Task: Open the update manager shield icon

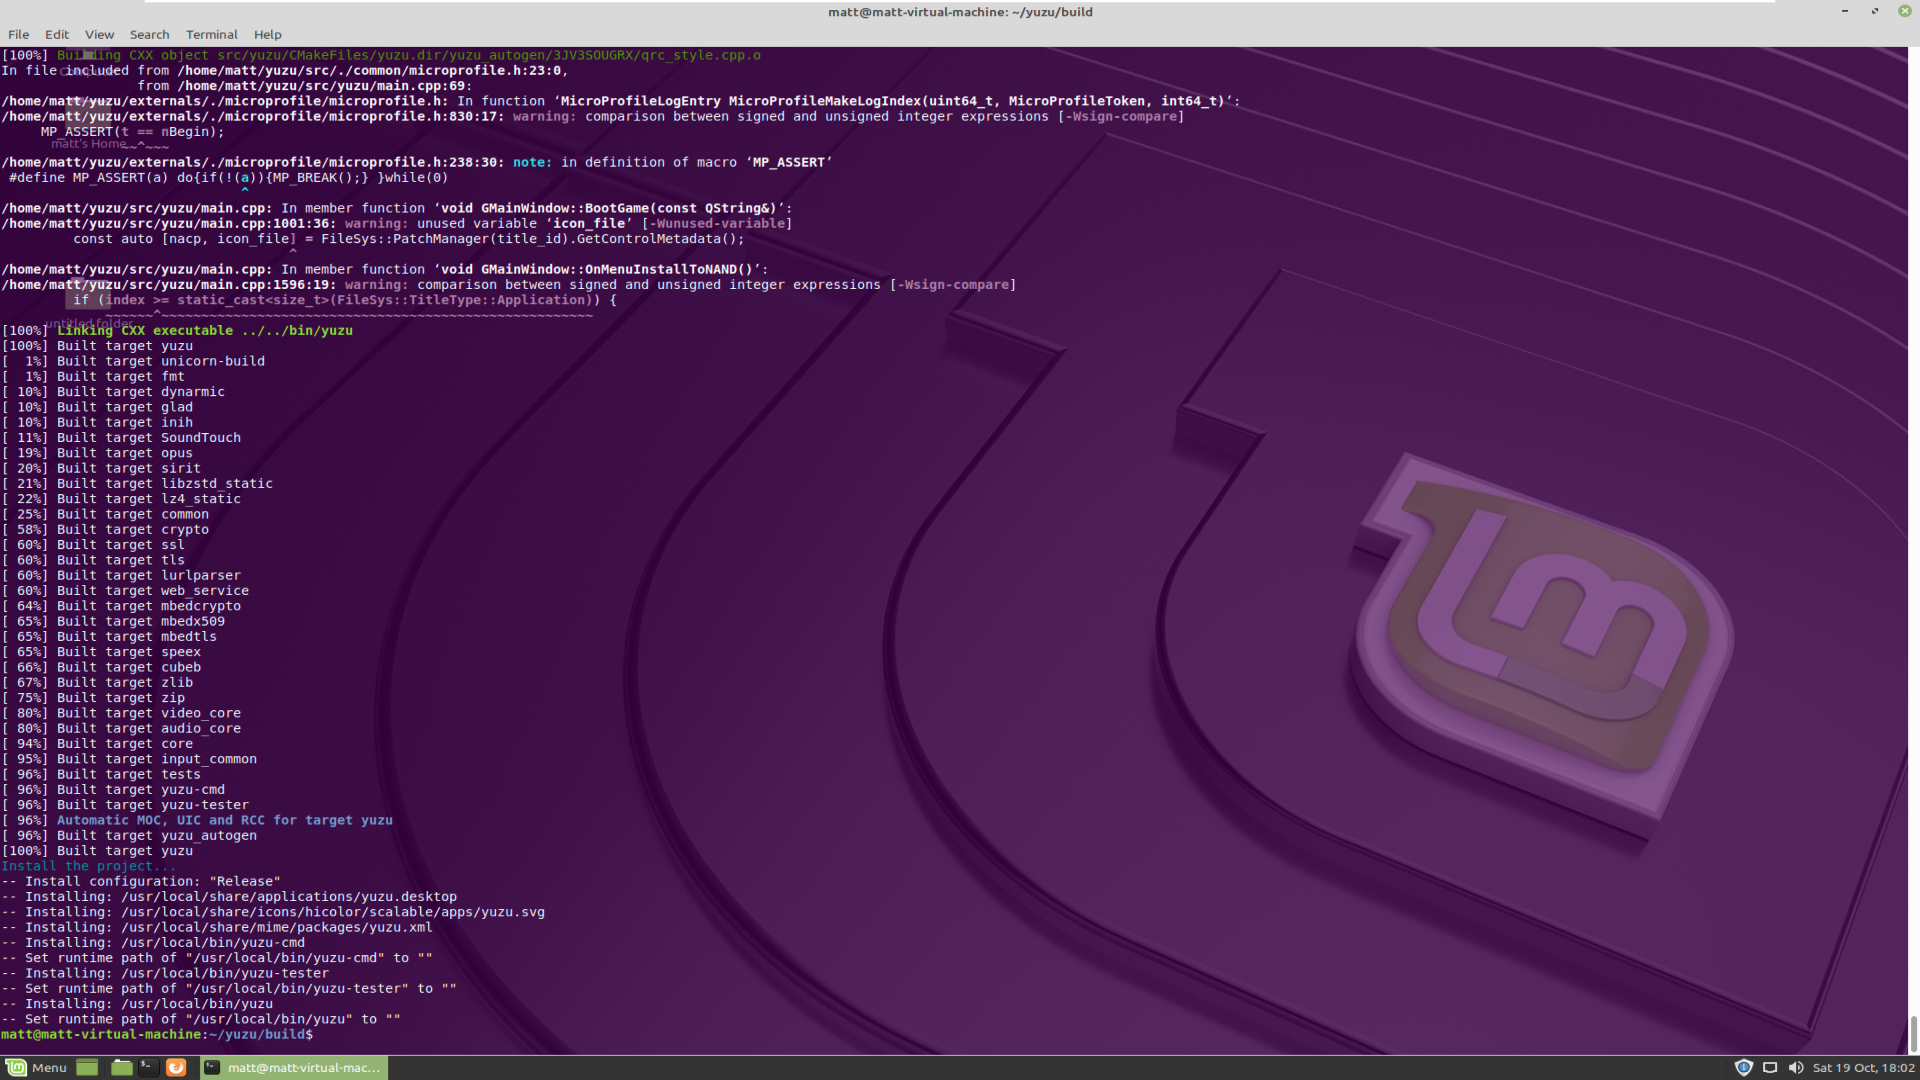Action: [x=1744, y=1068]
